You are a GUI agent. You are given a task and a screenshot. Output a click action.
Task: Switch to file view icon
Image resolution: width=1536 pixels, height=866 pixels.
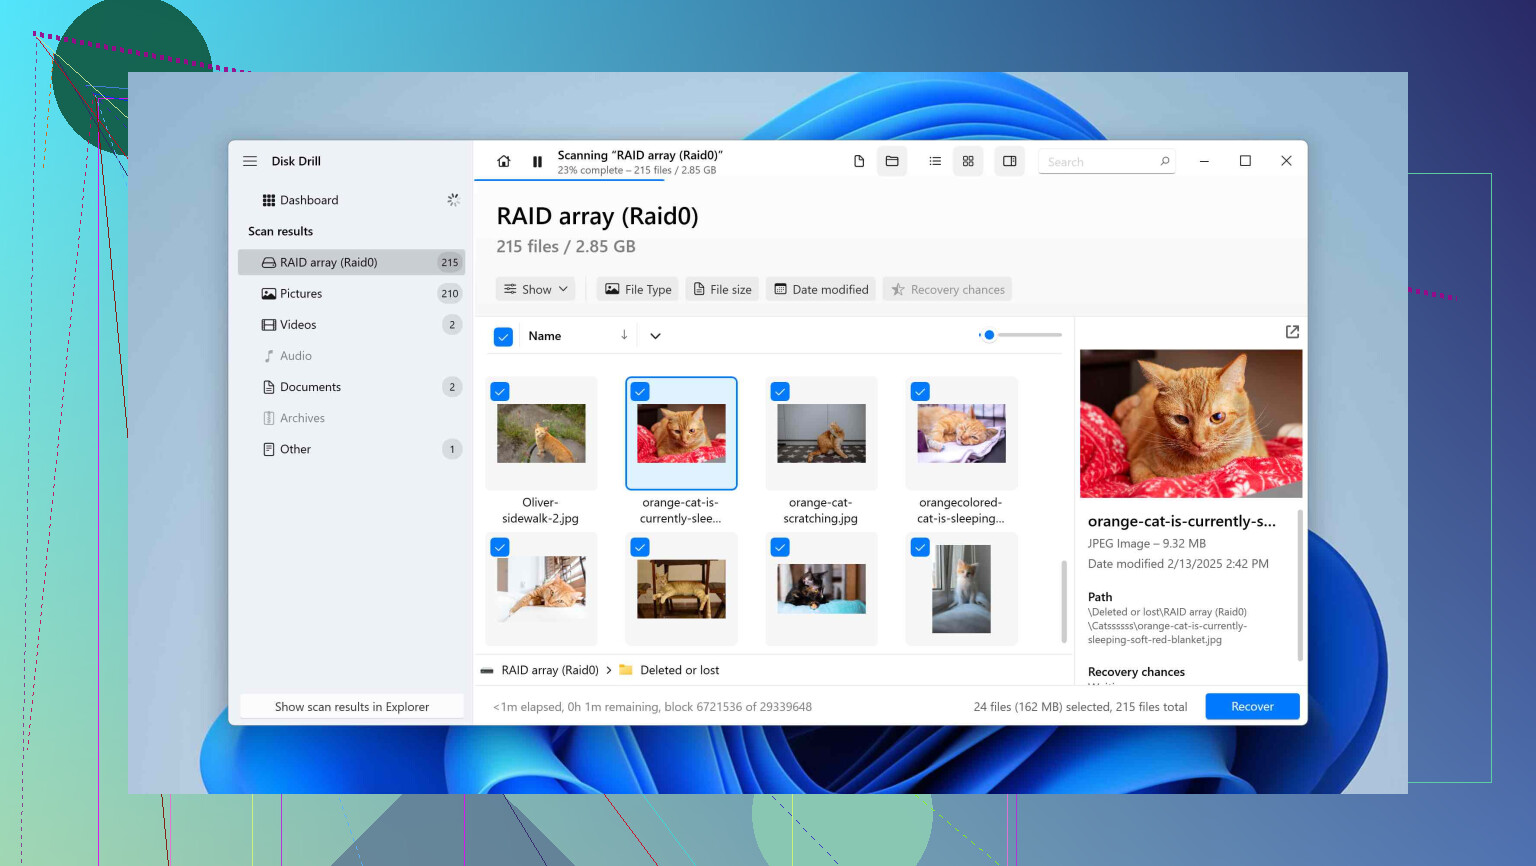[859, 161]
